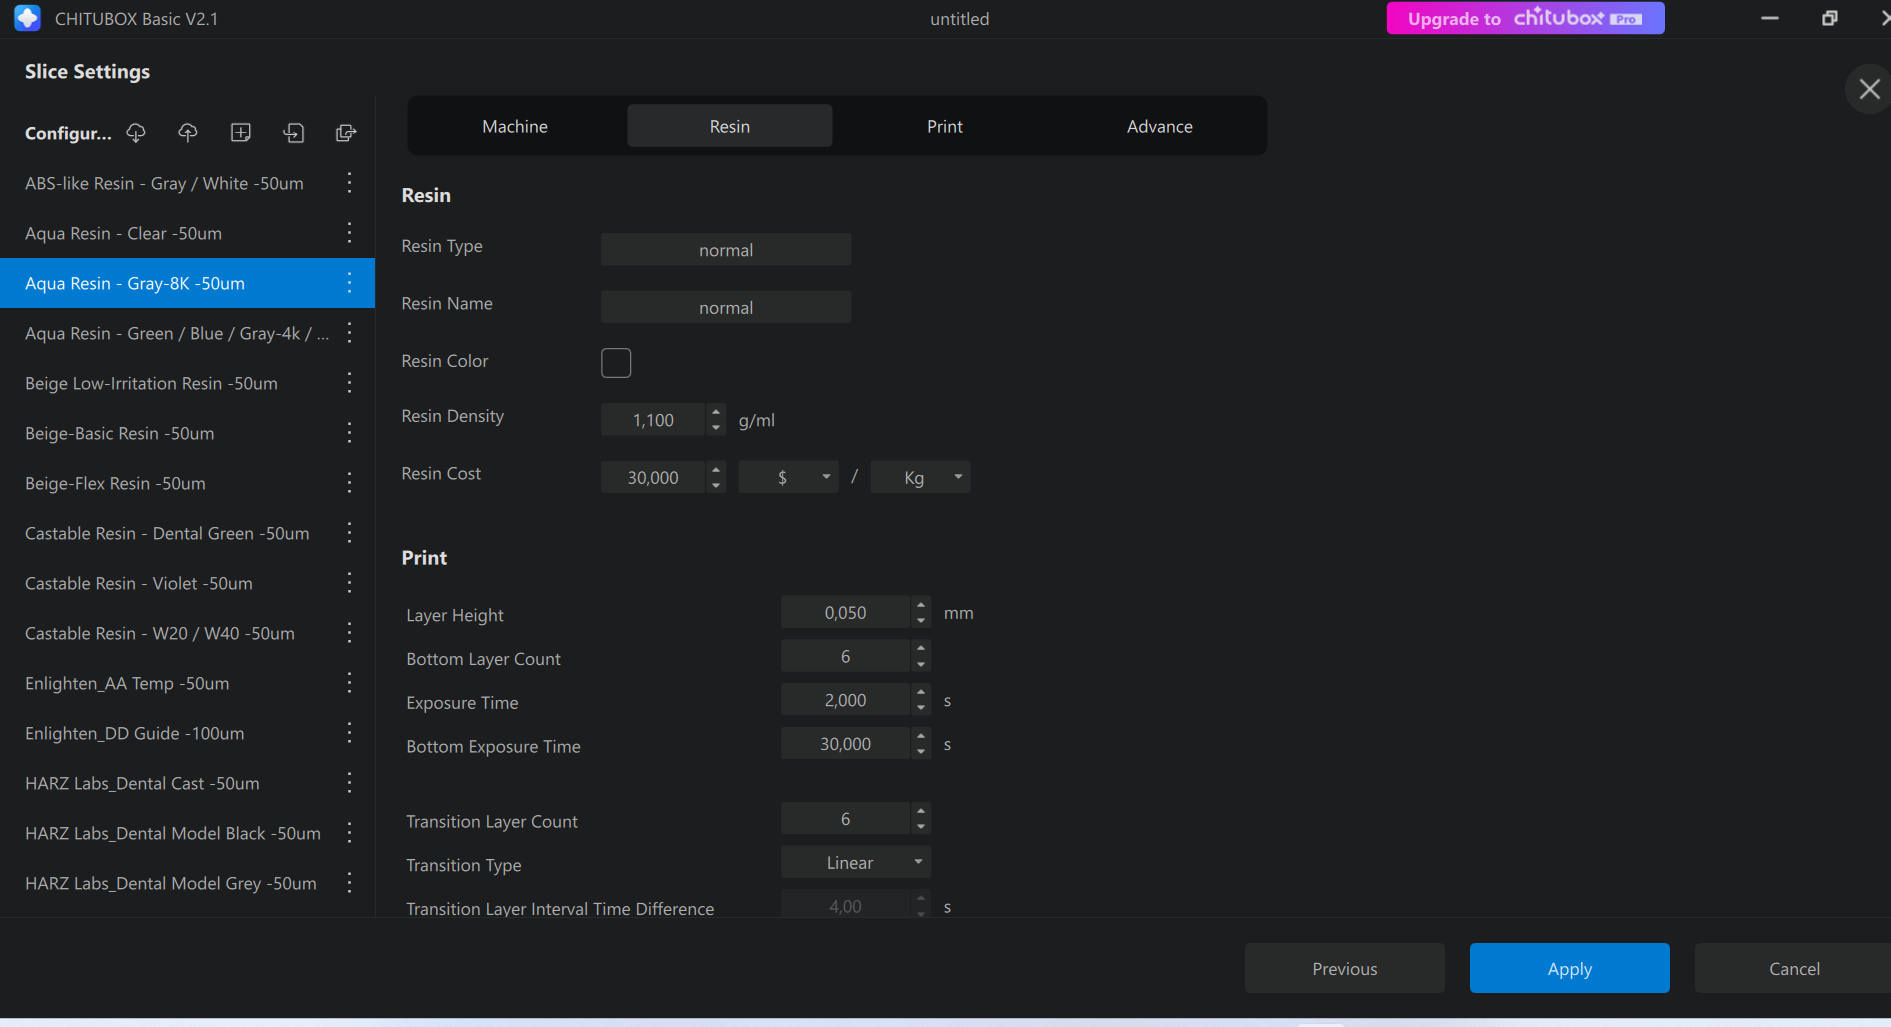Click the Previous button

(x=1345, y=968)
